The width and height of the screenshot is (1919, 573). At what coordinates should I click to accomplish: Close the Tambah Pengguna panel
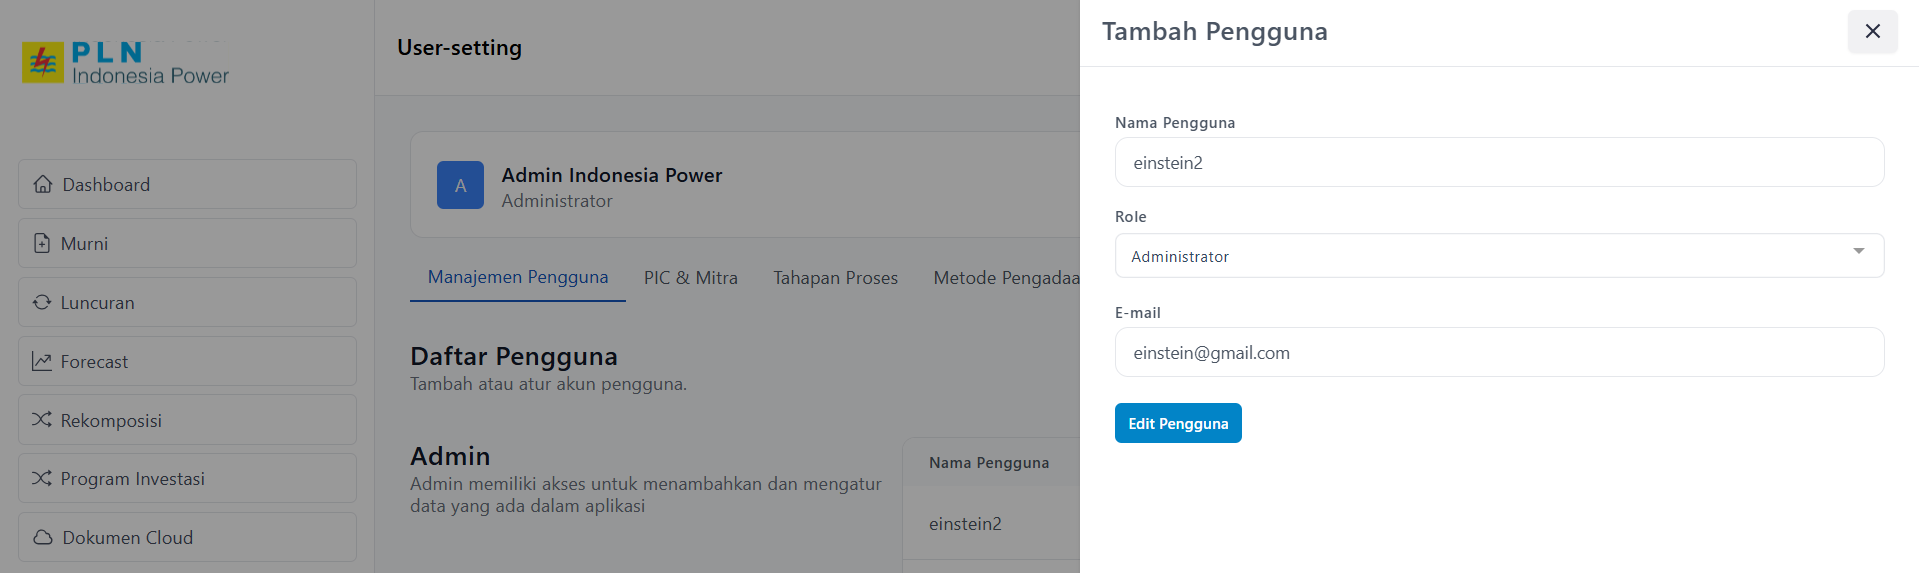tap(1872, 32)
